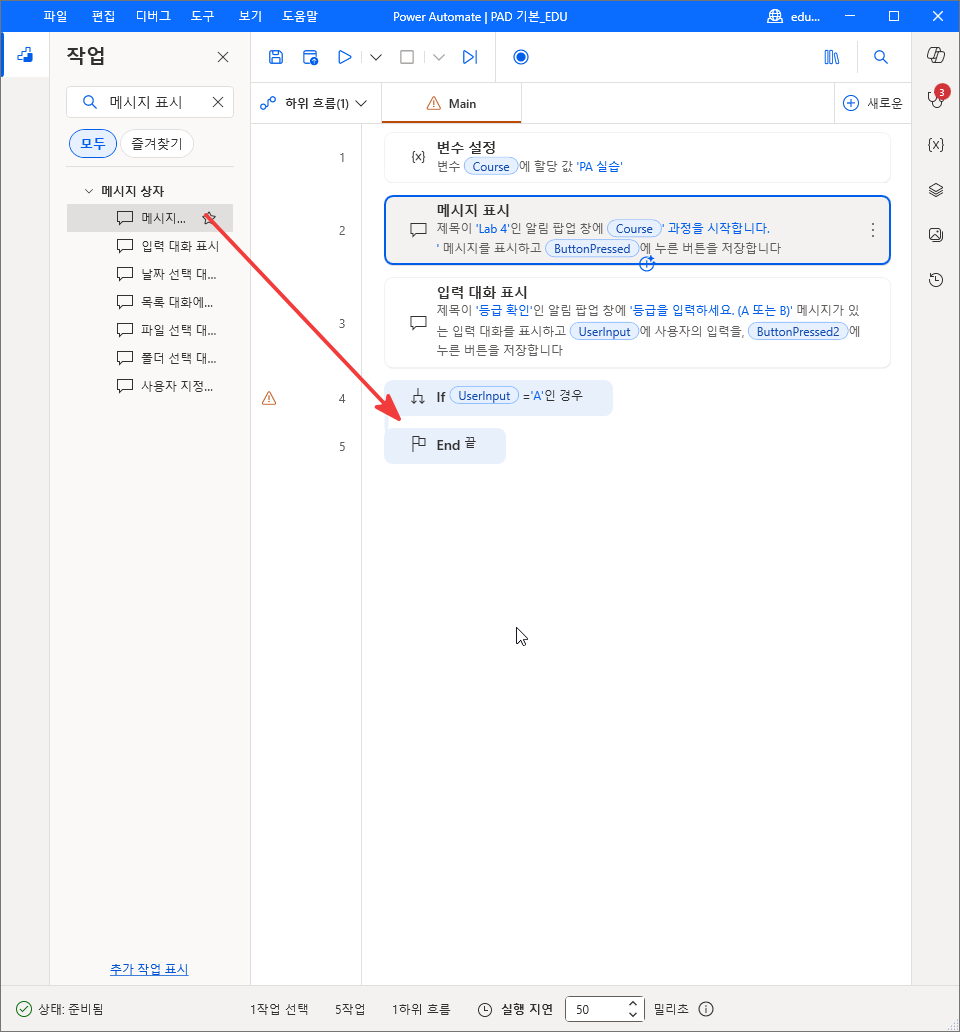This screenshot has width=960, height=1032.
Task: Click the 상태: 준비됨 status text
Action: pyautogui.click(x=70, y=1009)
